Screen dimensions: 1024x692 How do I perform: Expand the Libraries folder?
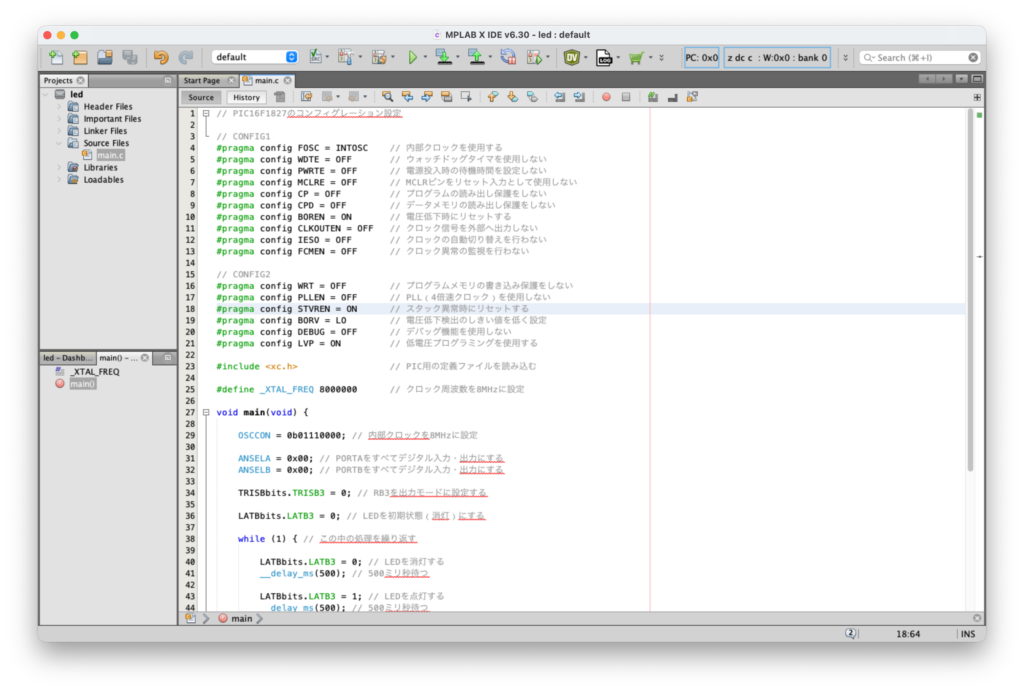click(59, 168)
